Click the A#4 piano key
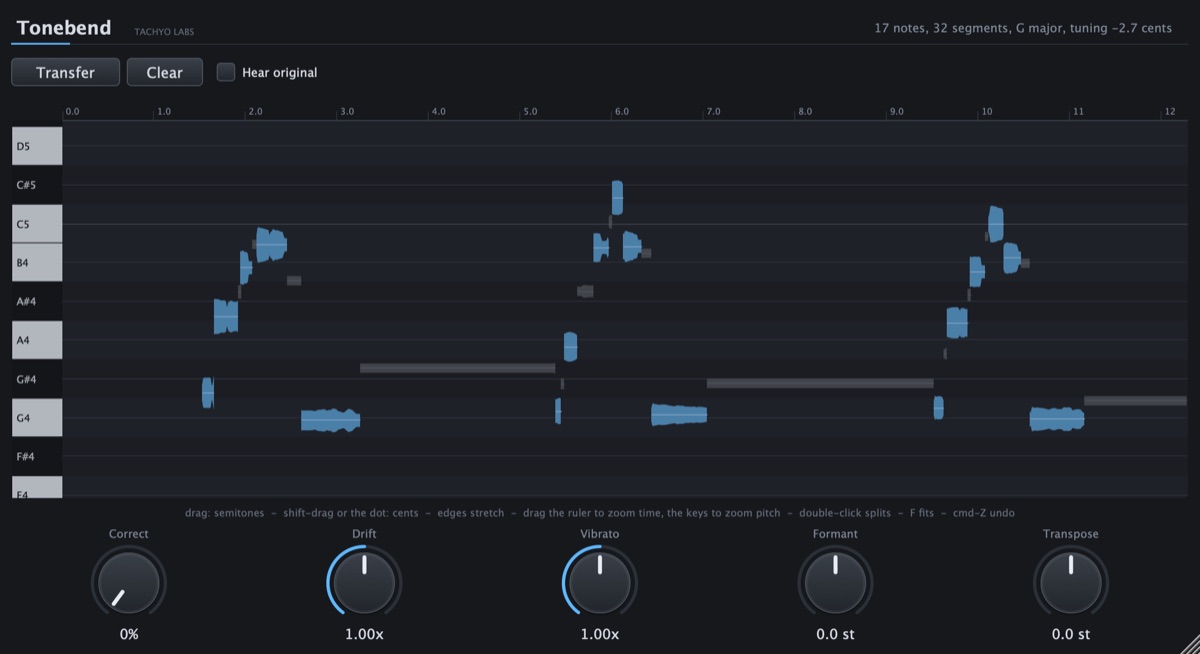Image resolution: width=1200 pixels, height=654 pixels. [37, 301]
